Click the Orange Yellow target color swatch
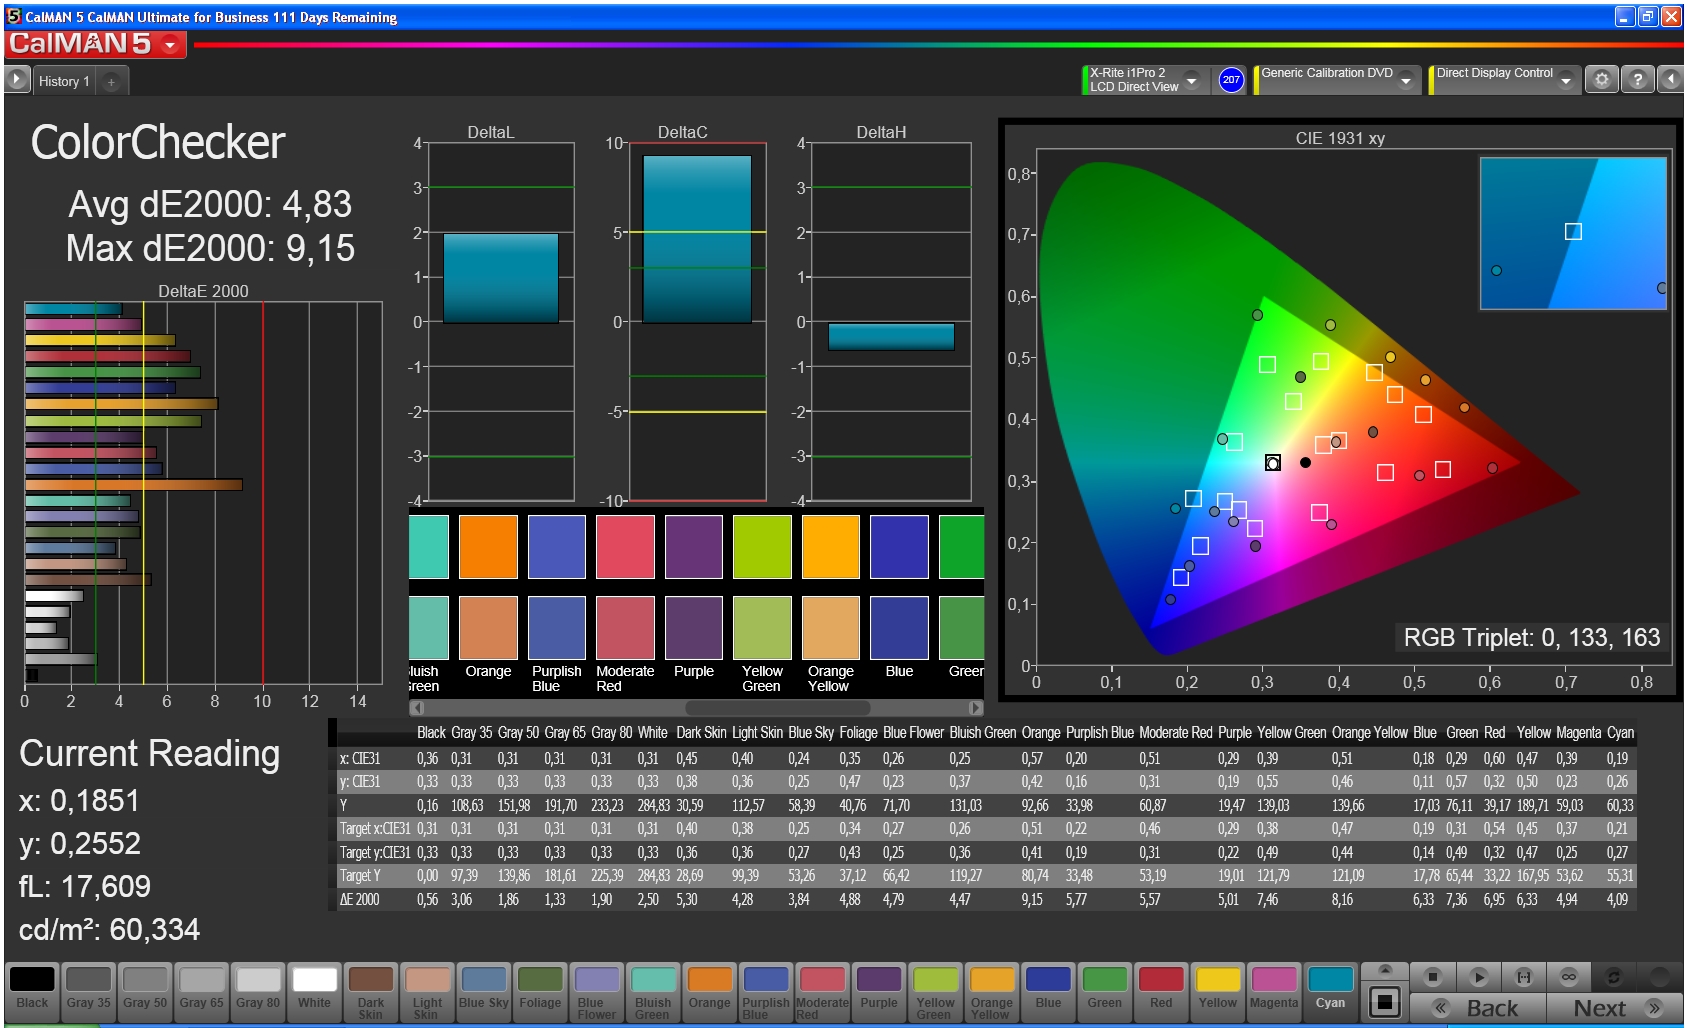This screenshot has width=1688, height=1028. 830,628
